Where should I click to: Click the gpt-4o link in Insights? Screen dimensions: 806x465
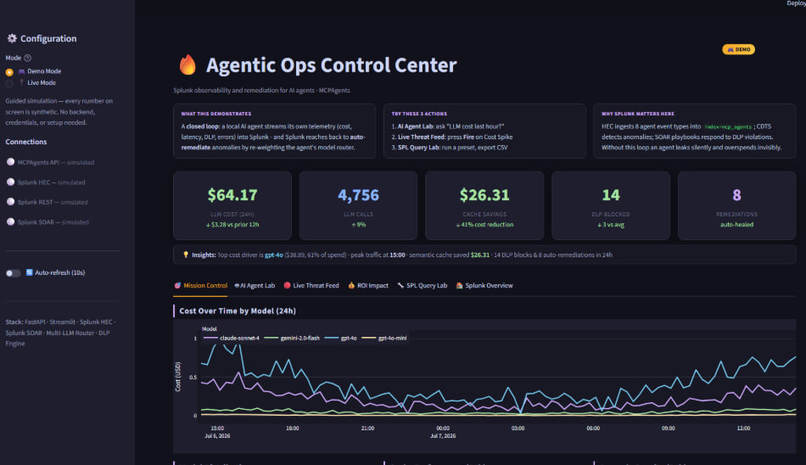[x=273, y=255]
